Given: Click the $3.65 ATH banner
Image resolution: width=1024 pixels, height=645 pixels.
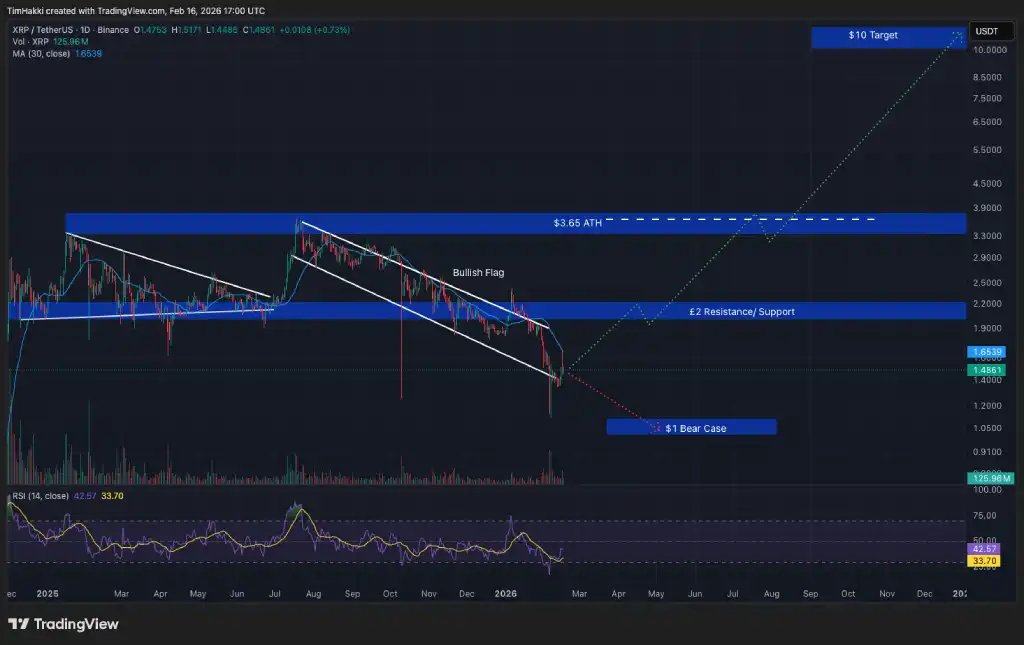Looking at the screenshot, I should click(580, 222).
